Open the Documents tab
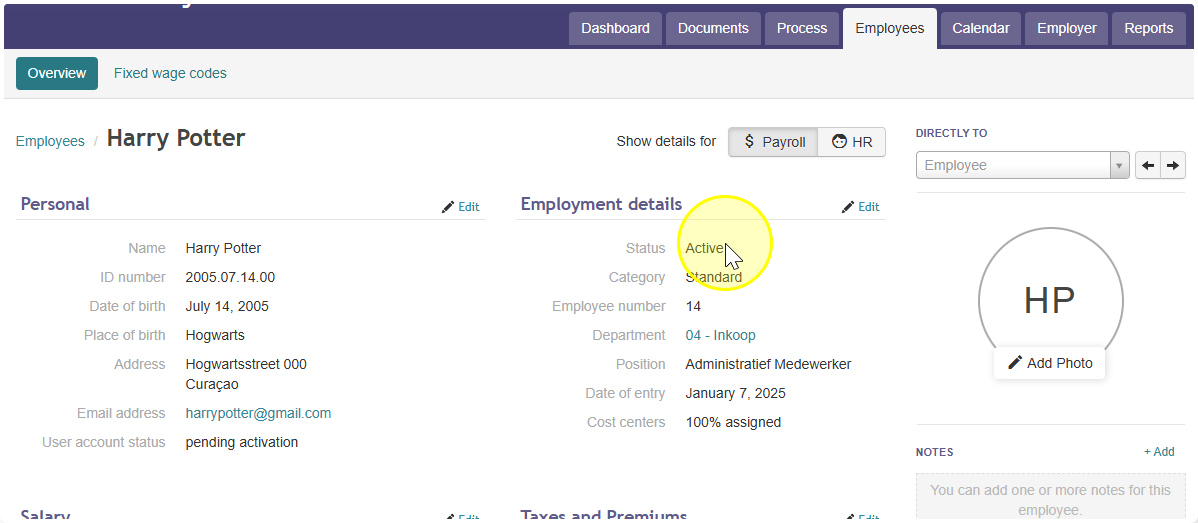Viewport: 1198px width, 523px height. pyautogui.click(x=714, y=29)
